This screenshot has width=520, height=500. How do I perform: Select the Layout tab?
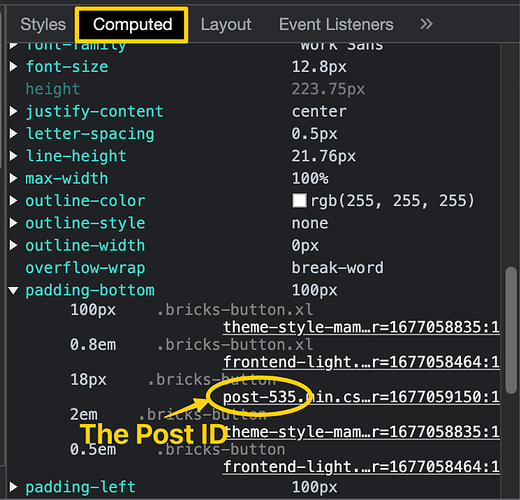pyautogui.click(x=226, y=25)
